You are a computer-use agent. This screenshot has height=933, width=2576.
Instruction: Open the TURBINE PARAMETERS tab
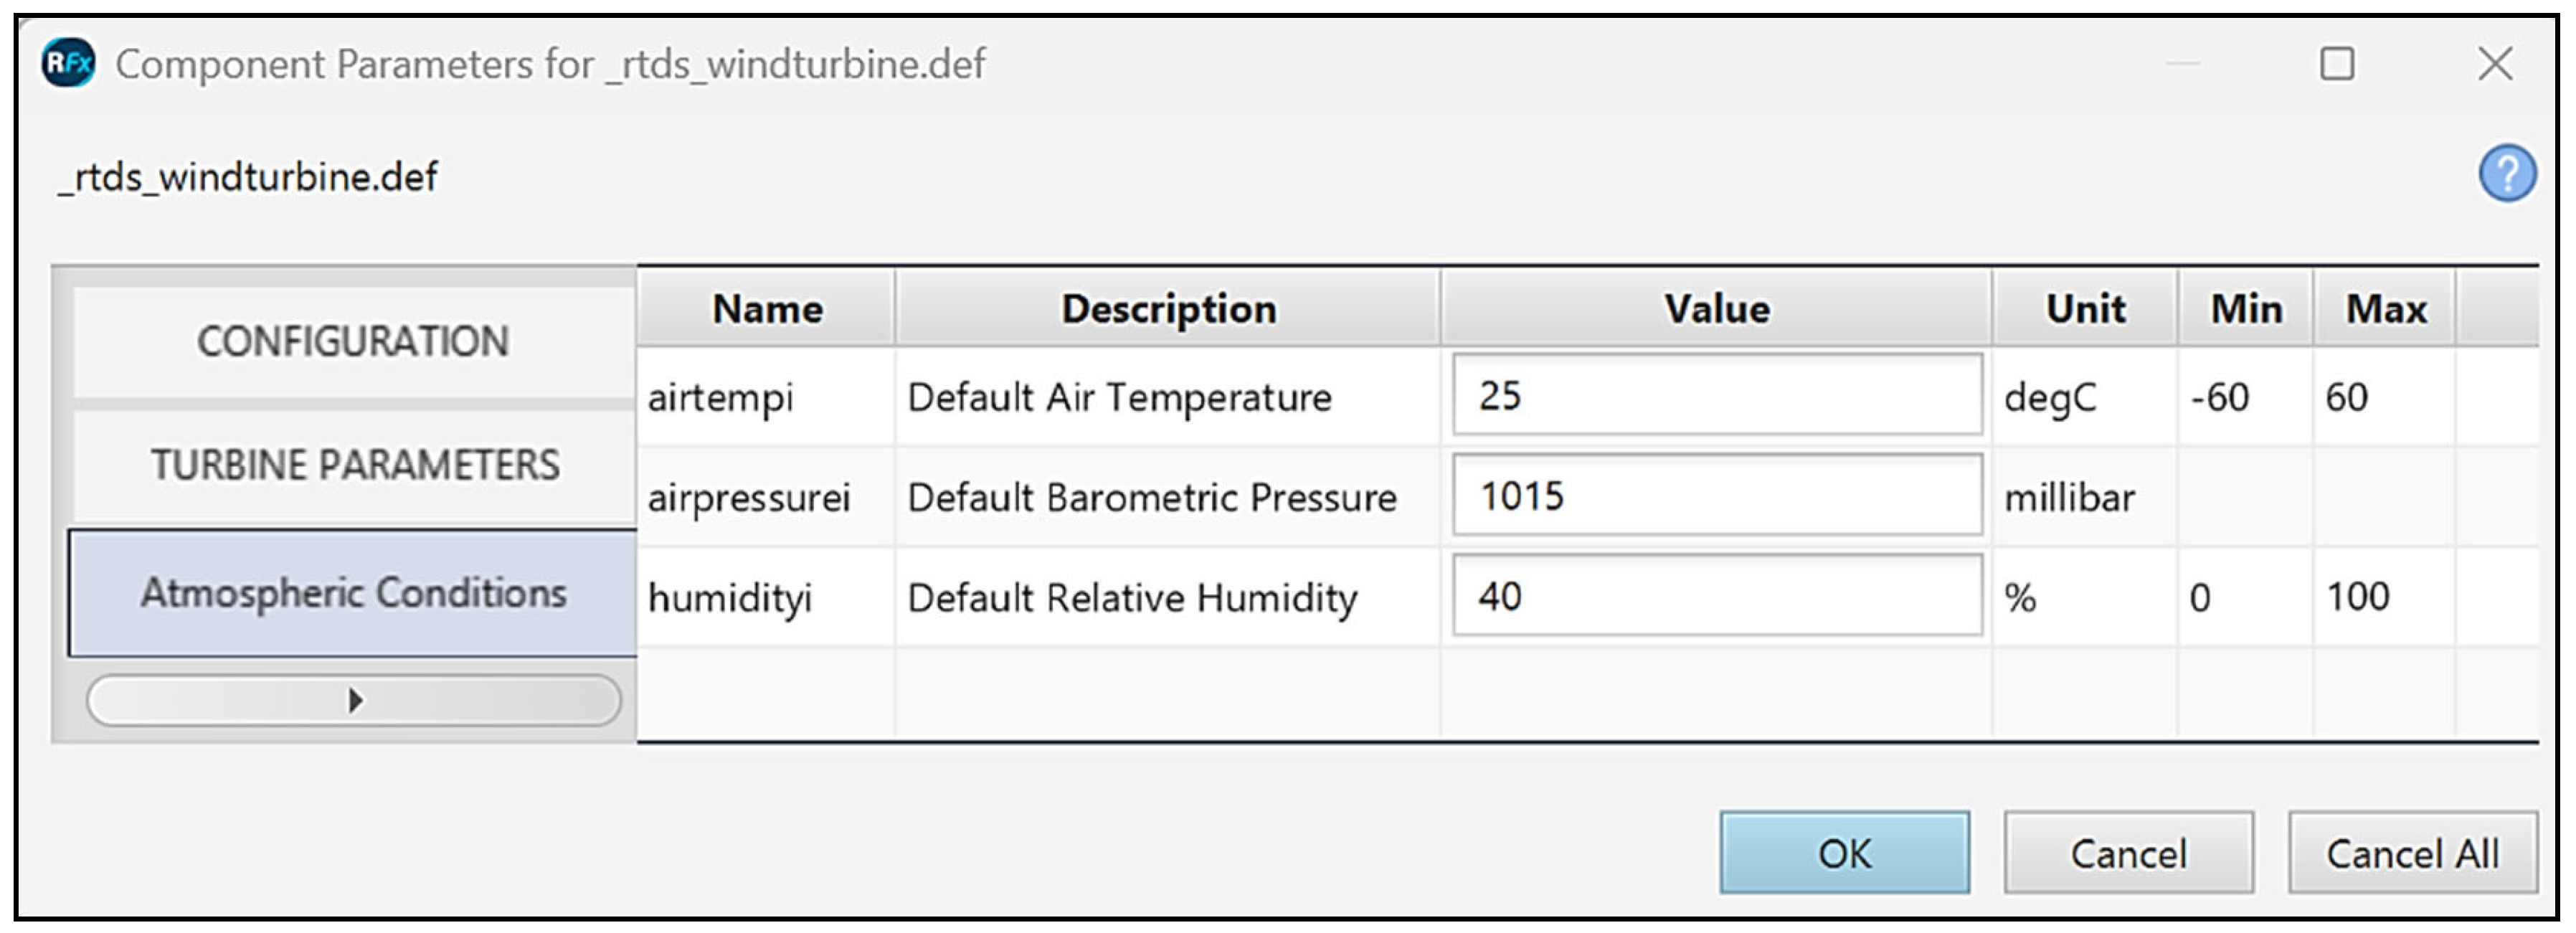(355, 465)
